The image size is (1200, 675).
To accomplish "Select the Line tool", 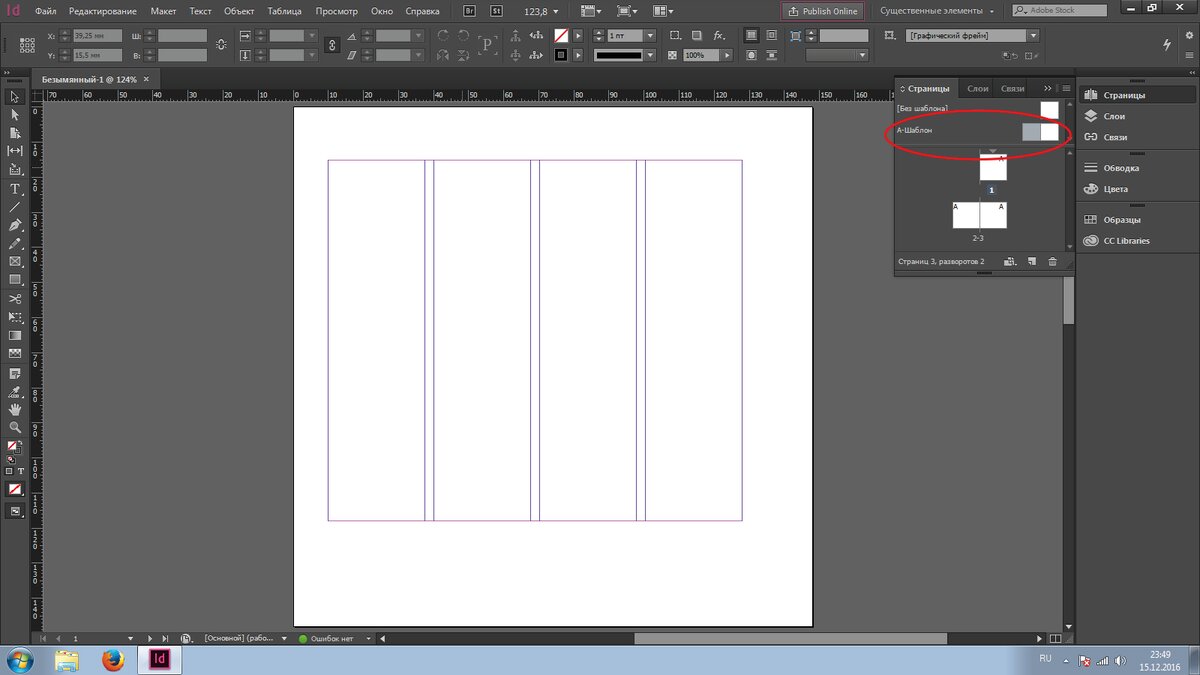I will 15,207.
